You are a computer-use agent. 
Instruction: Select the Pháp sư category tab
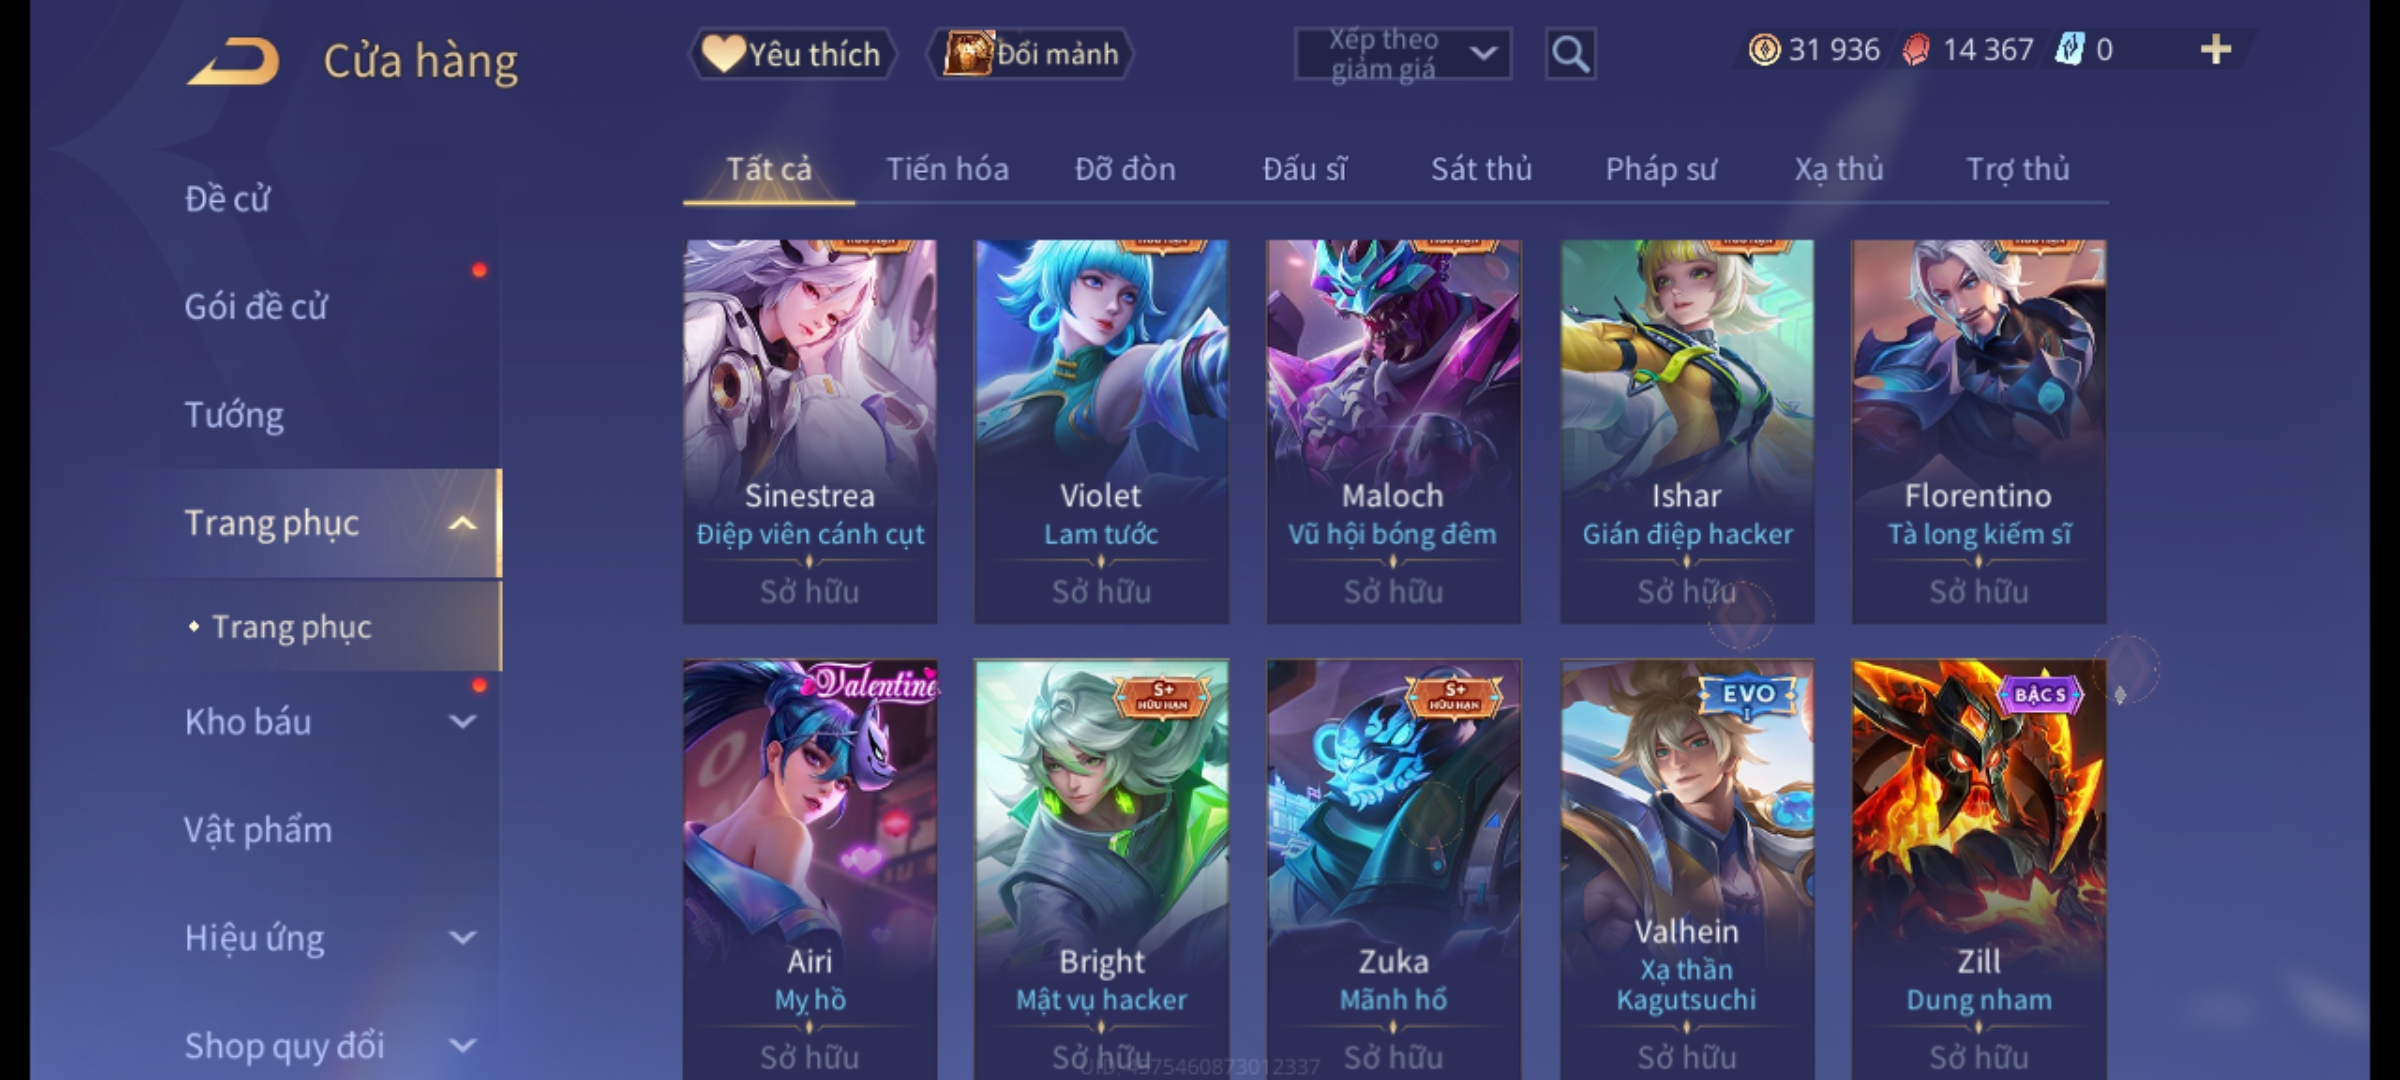point(1661,169)
